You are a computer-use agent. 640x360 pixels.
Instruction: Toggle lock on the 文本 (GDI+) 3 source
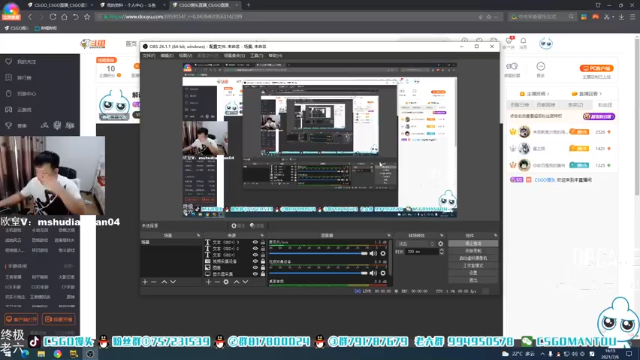[x=263, y=242]
